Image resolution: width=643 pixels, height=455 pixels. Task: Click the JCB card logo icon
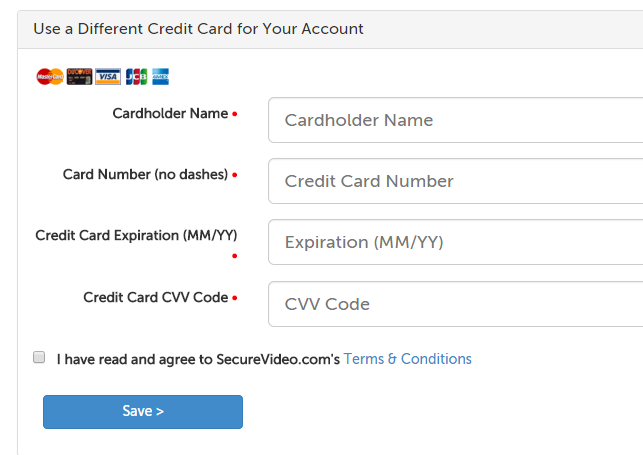click(136, 77)
